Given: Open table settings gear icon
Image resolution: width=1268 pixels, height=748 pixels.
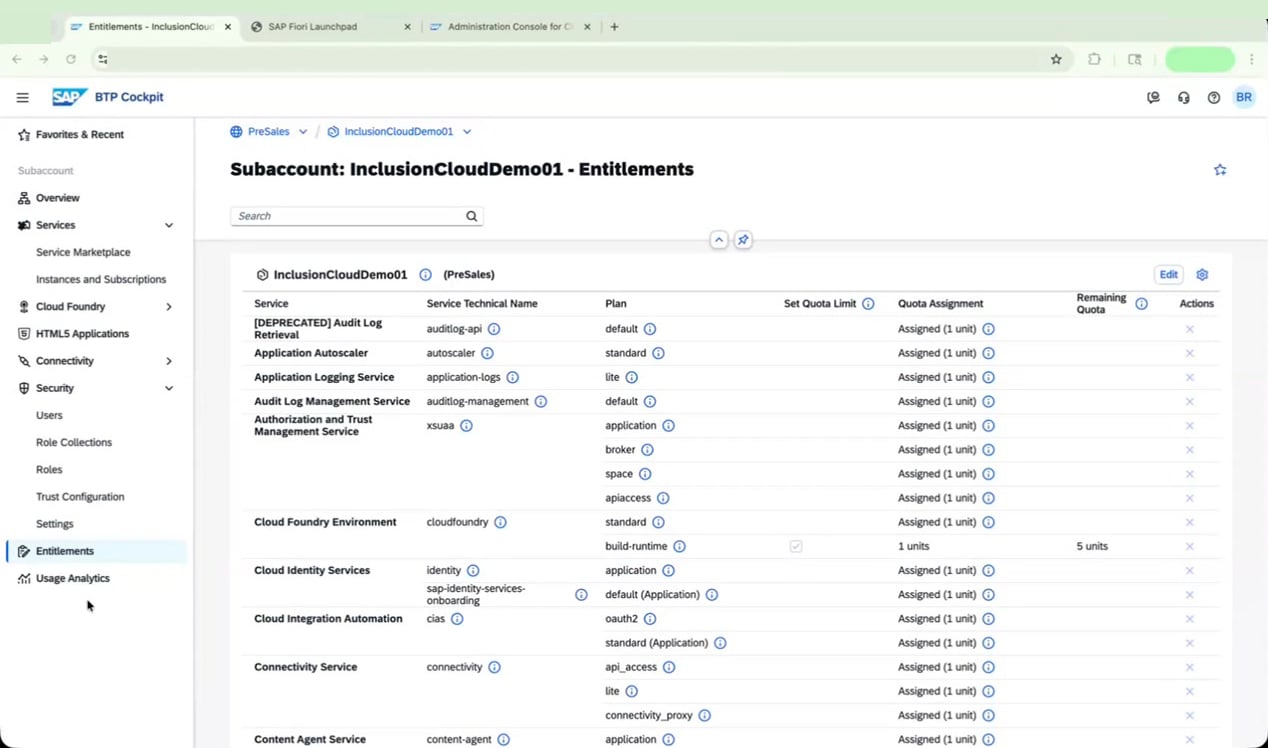Looking at the screenshot, I should 1203,274.
